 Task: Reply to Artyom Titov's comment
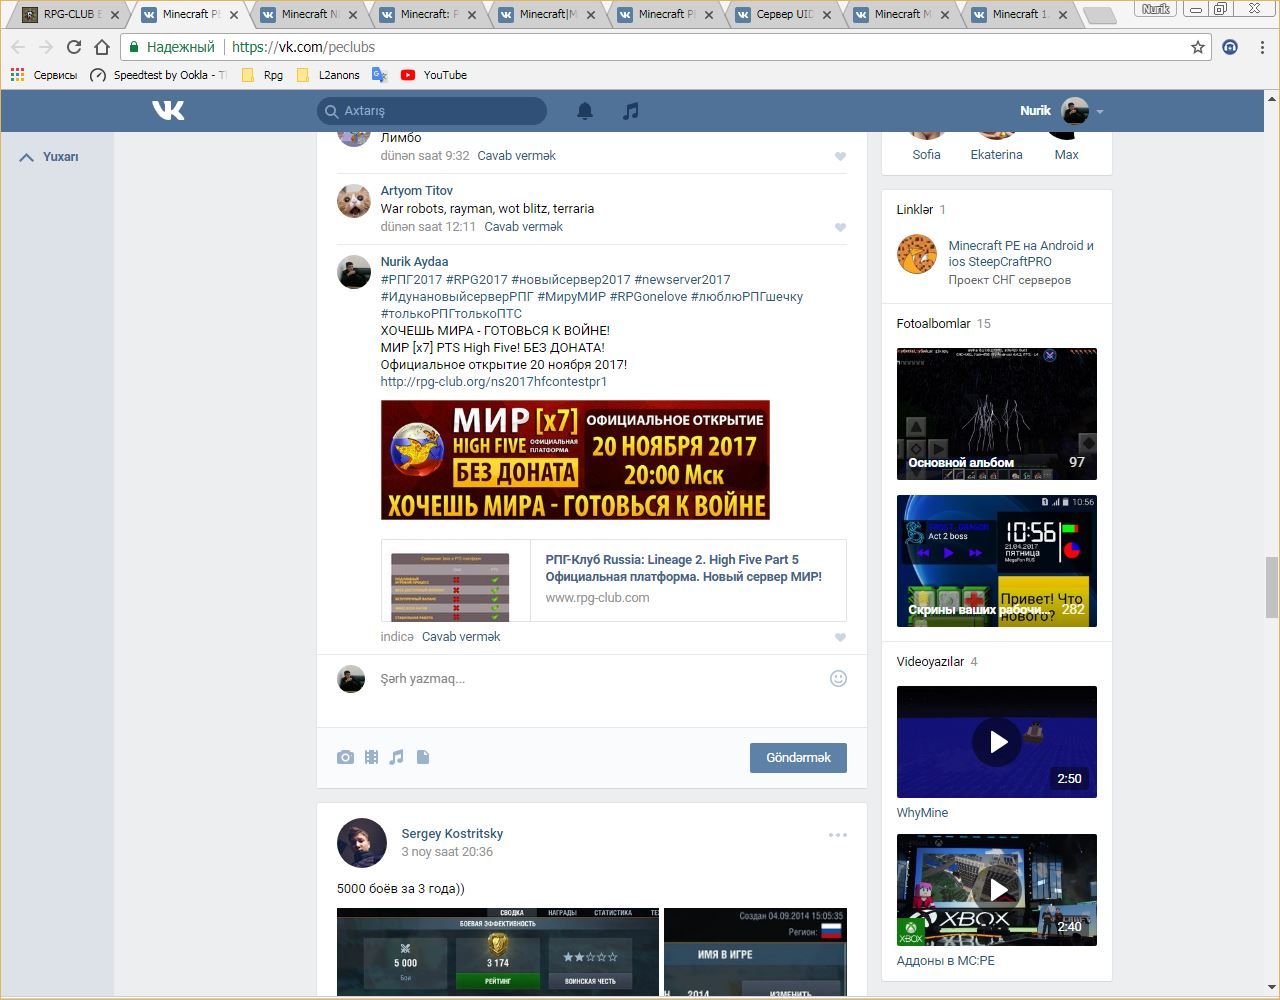point(523,227)
